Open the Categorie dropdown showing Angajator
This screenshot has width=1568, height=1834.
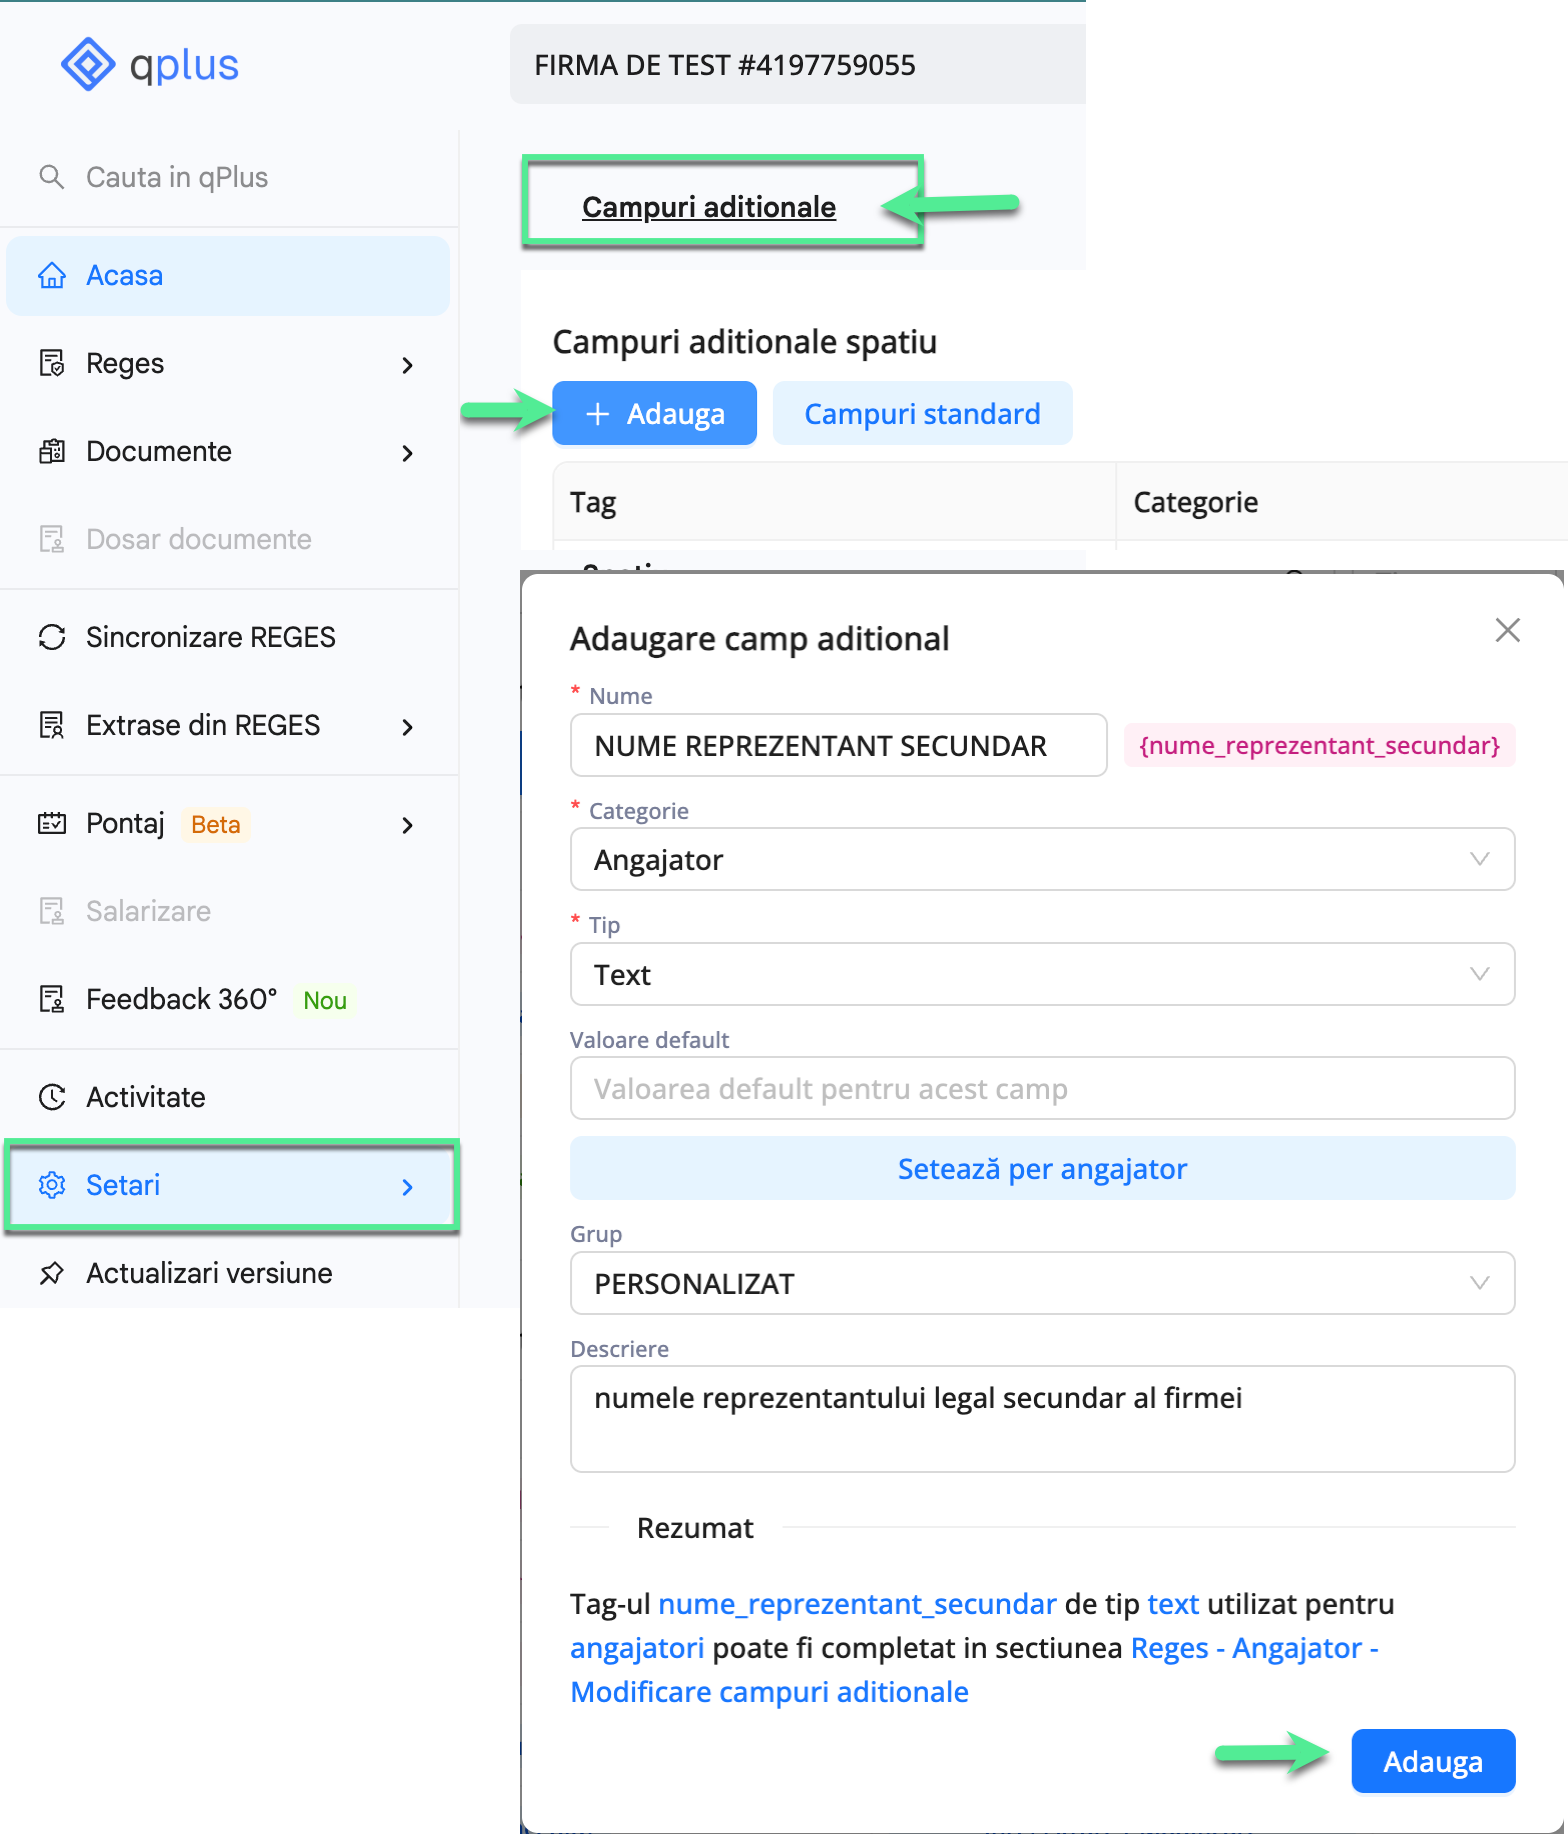coord(1041,859)
